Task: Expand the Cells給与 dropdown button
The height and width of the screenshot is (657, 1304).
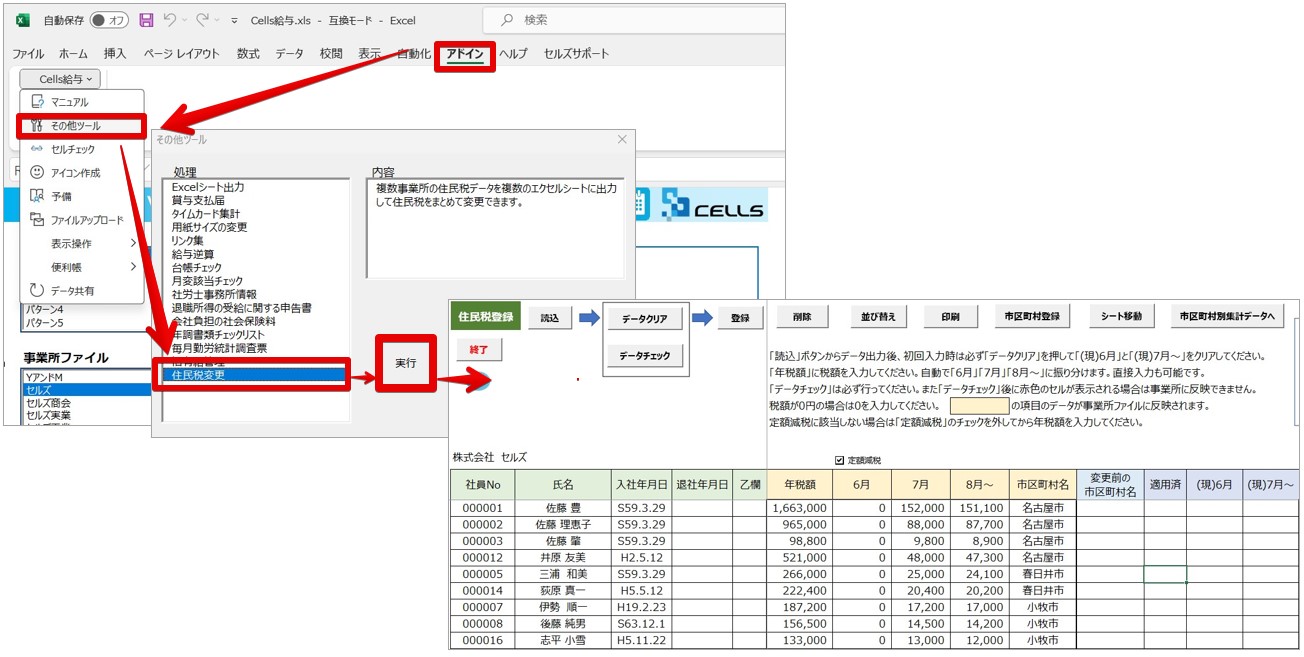Action: 60,79
